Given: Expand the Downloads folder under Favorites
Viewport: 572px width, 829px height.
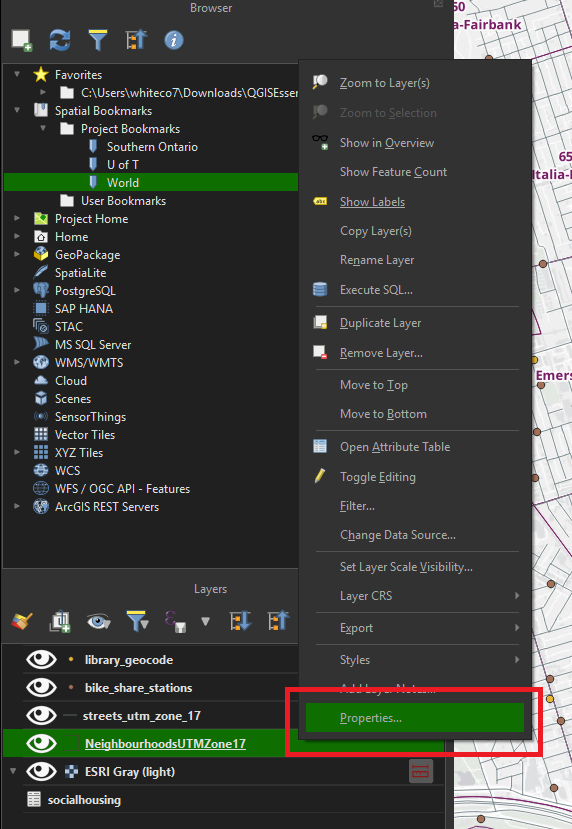Looking at the screenshot, I should 43,93.
